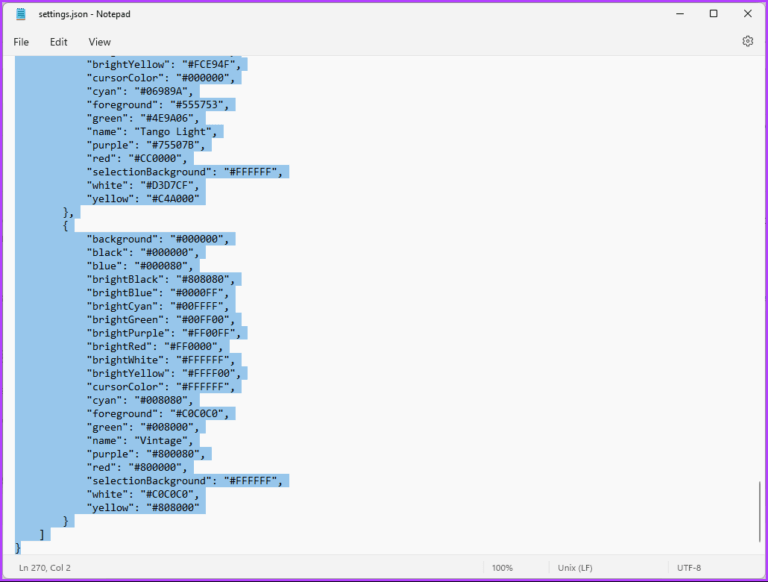Click the "brightBlack": "#808080" line

click(161, 280)
